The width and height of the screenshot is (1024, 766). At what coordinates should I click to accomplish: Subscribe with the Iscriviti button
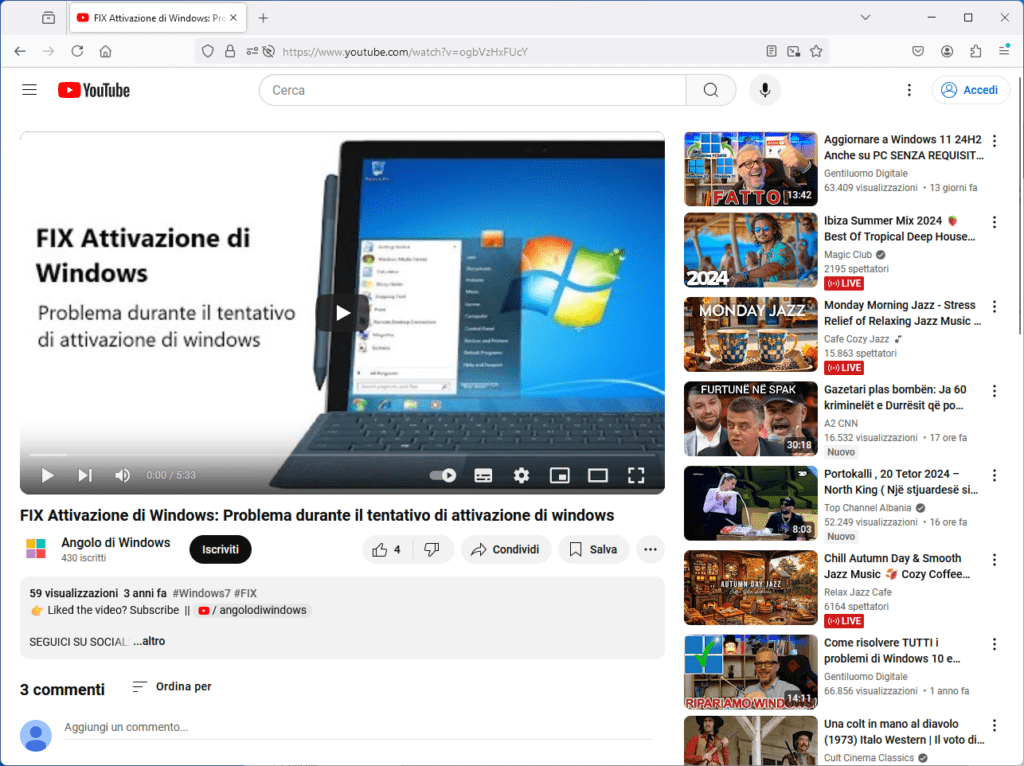[x=220, y=549]
